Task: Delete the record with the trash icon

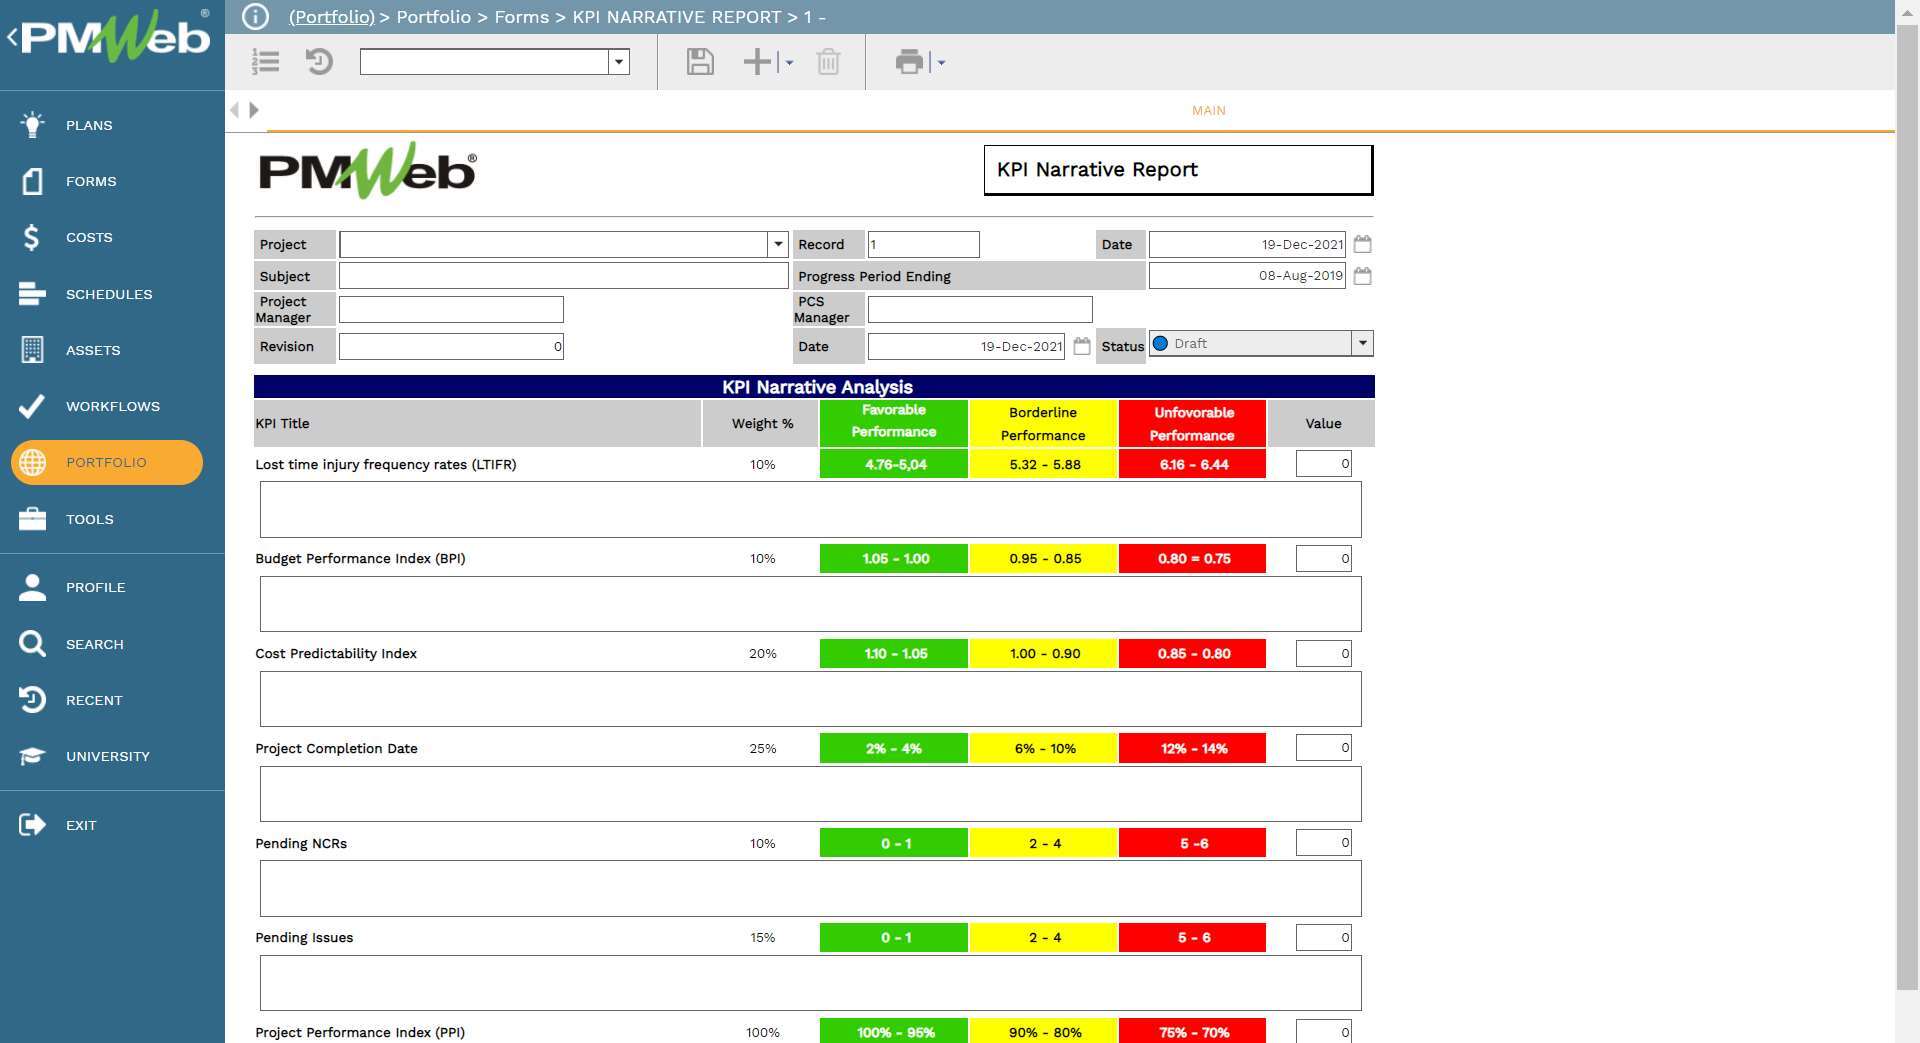Action: pyautogui.click(x=828, y=62)
